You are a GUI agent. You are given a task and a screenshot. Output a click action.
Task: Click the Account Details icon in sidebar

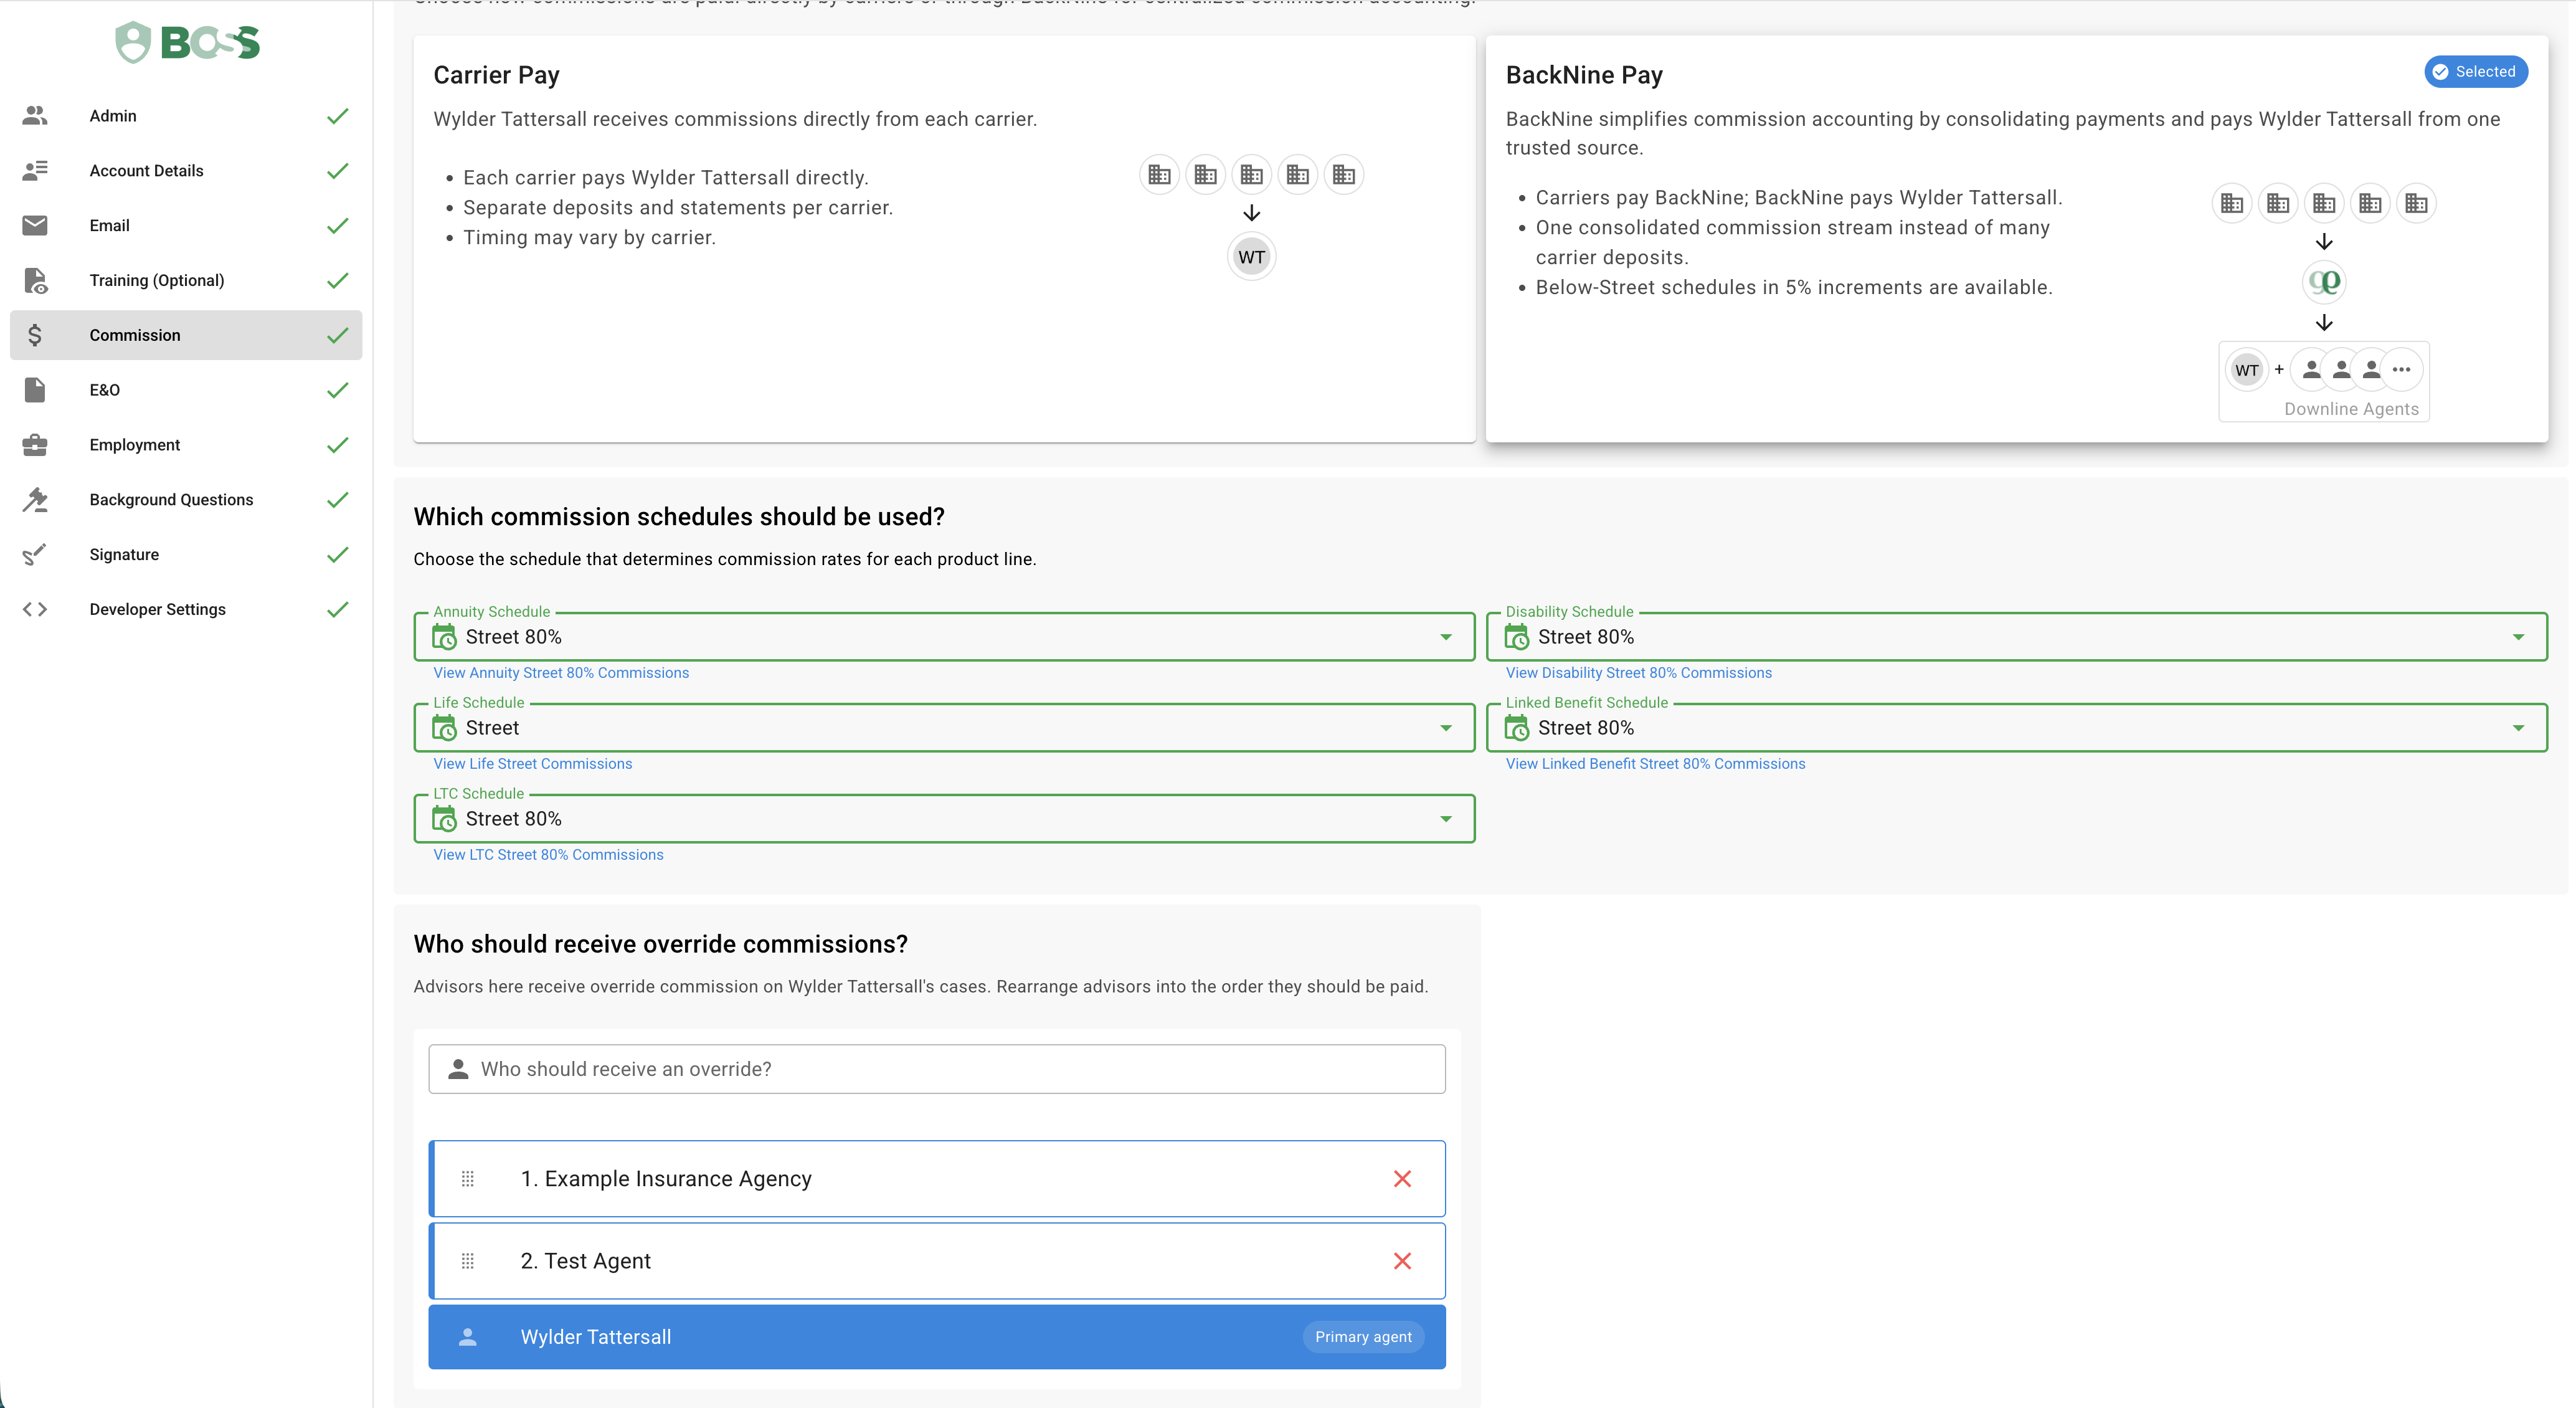35,171
